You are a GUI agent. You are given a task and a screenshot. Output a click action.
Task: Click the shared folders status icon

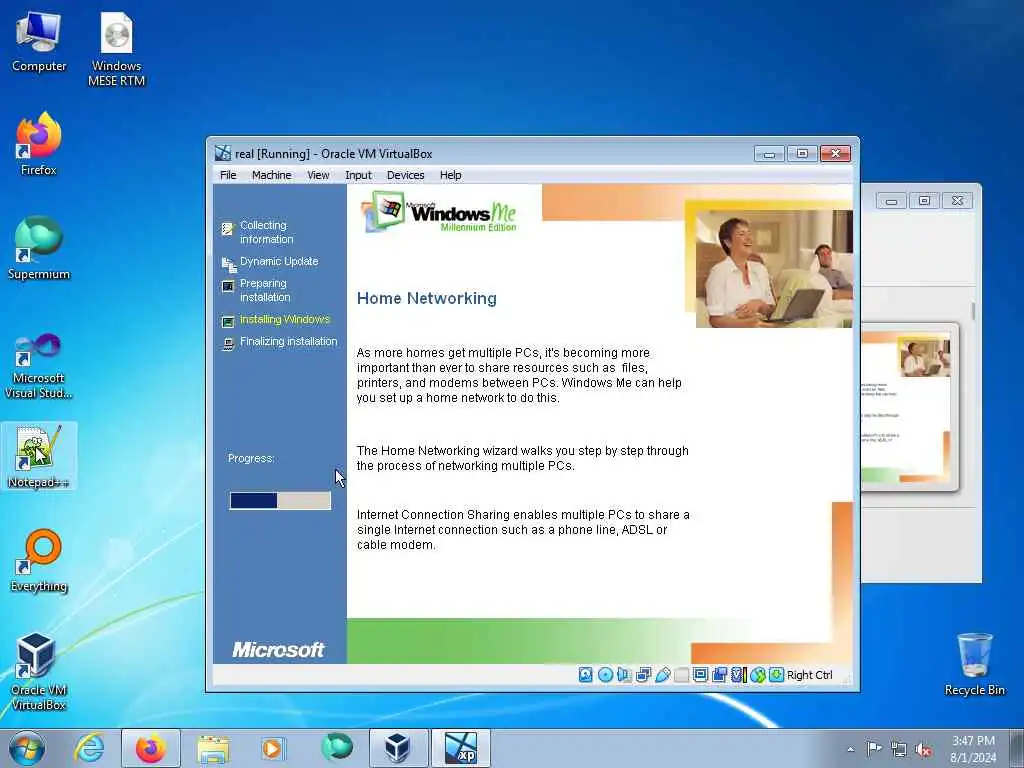pos(681,675)
